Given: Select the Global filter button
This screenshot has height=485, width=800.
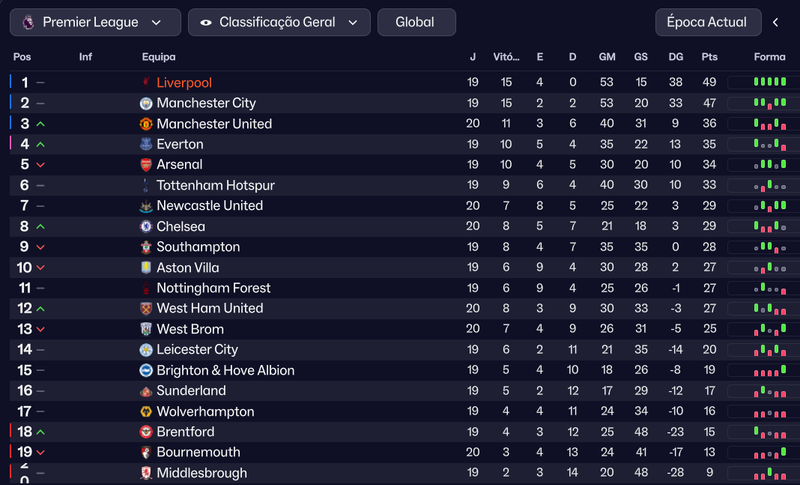Looking at the screenshot, I should pyautogui.click(x=415, y=22).
